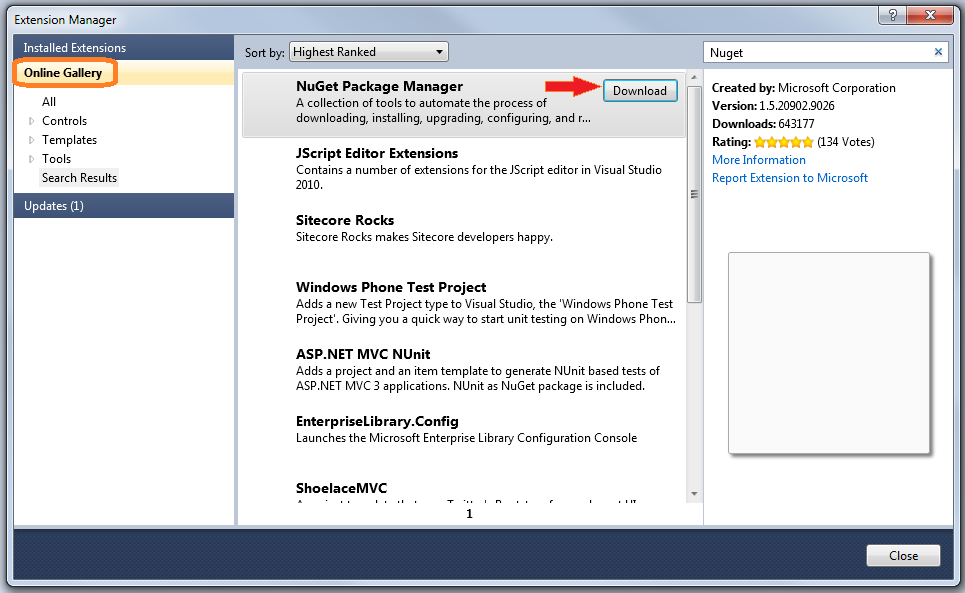Select the JScript Editor Extensions result

(463, 169)
